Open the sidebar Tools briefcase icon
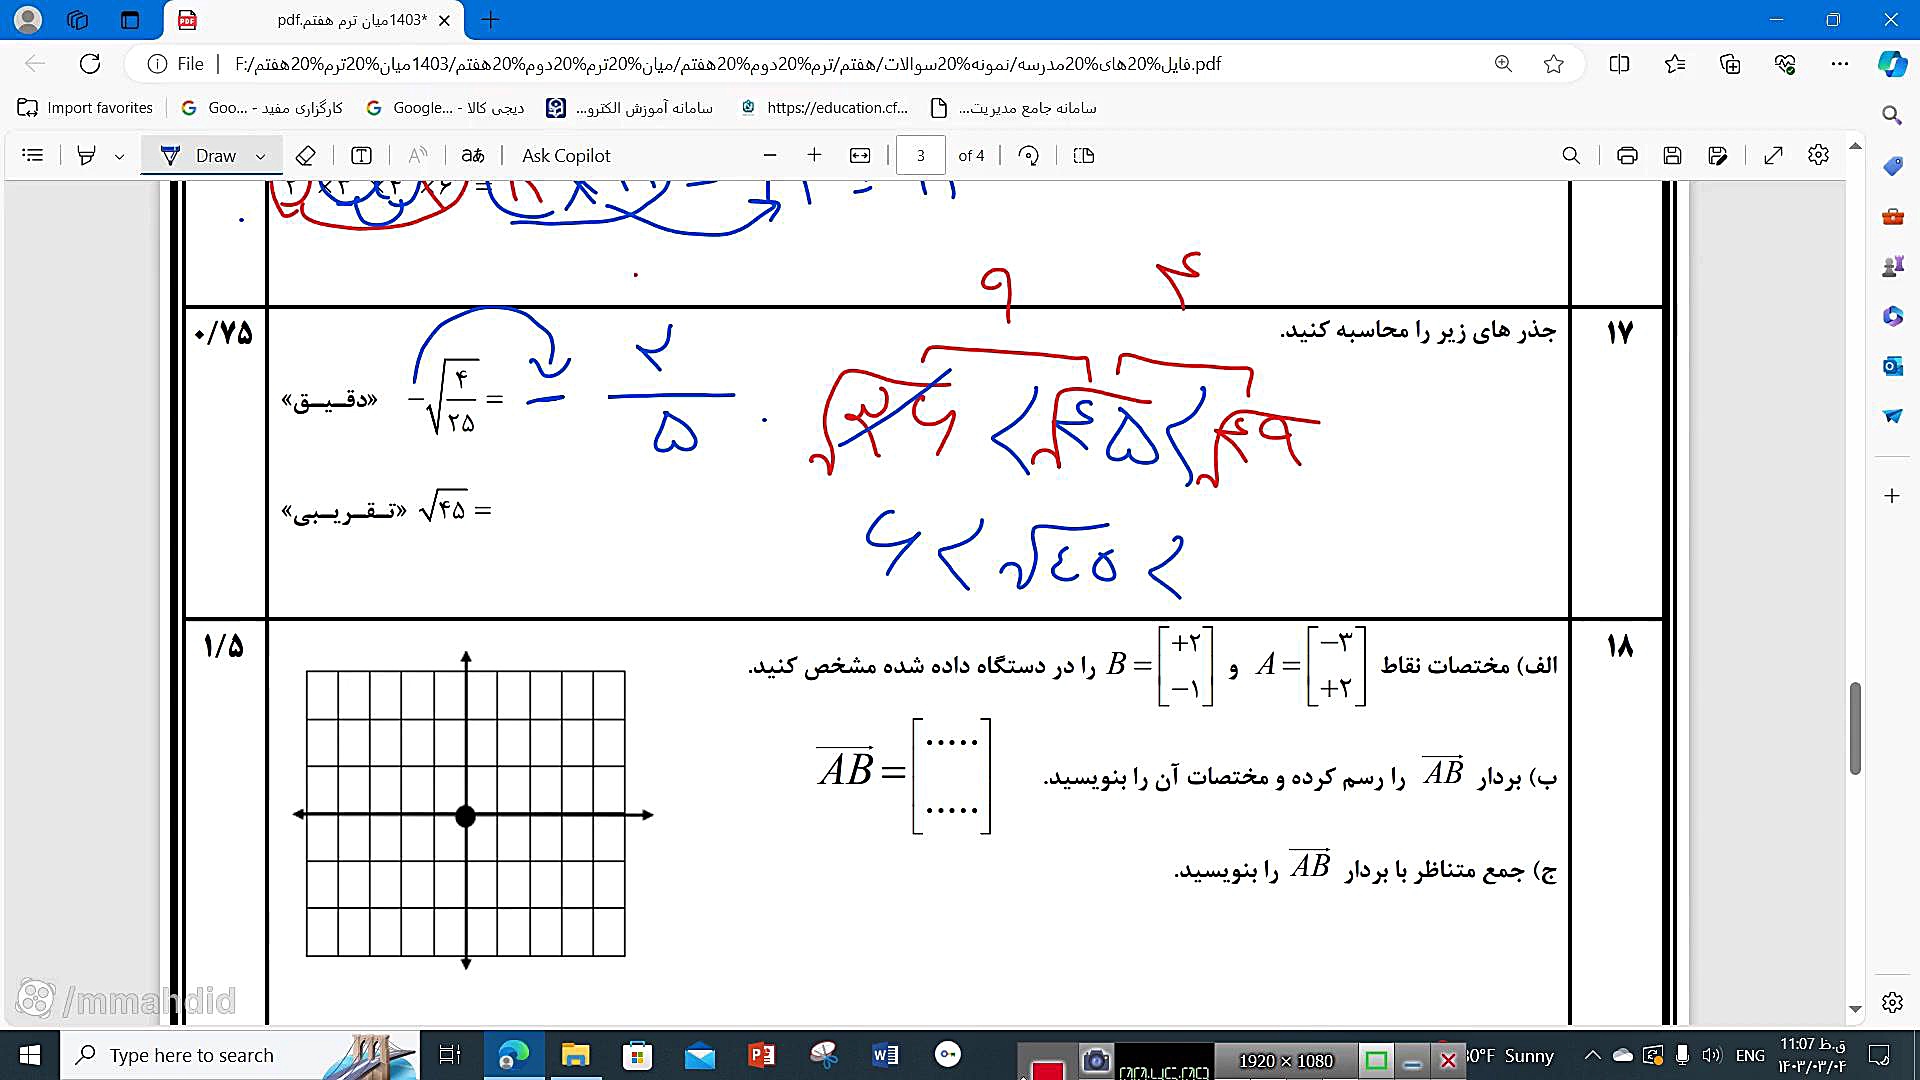 coord(1892,216)
